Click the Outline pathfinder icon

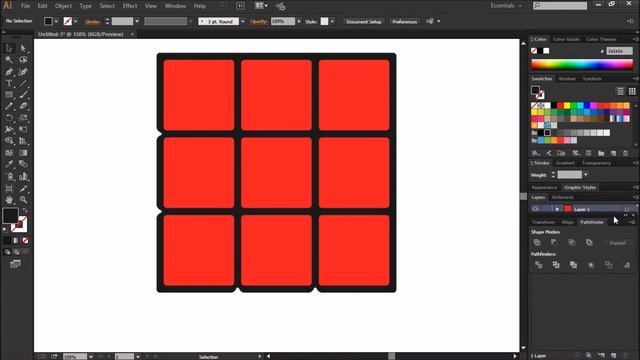click(x=609, y=265)
